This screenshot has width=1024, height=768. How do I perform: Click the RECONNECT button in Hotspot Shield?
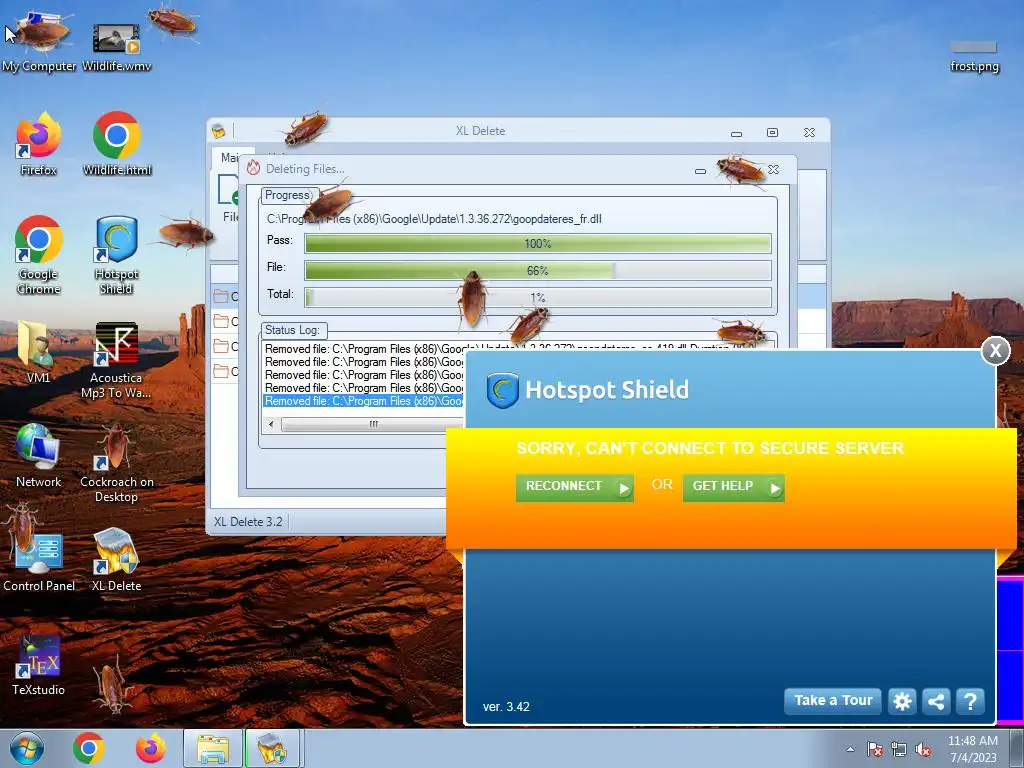[x=575, y=487]
